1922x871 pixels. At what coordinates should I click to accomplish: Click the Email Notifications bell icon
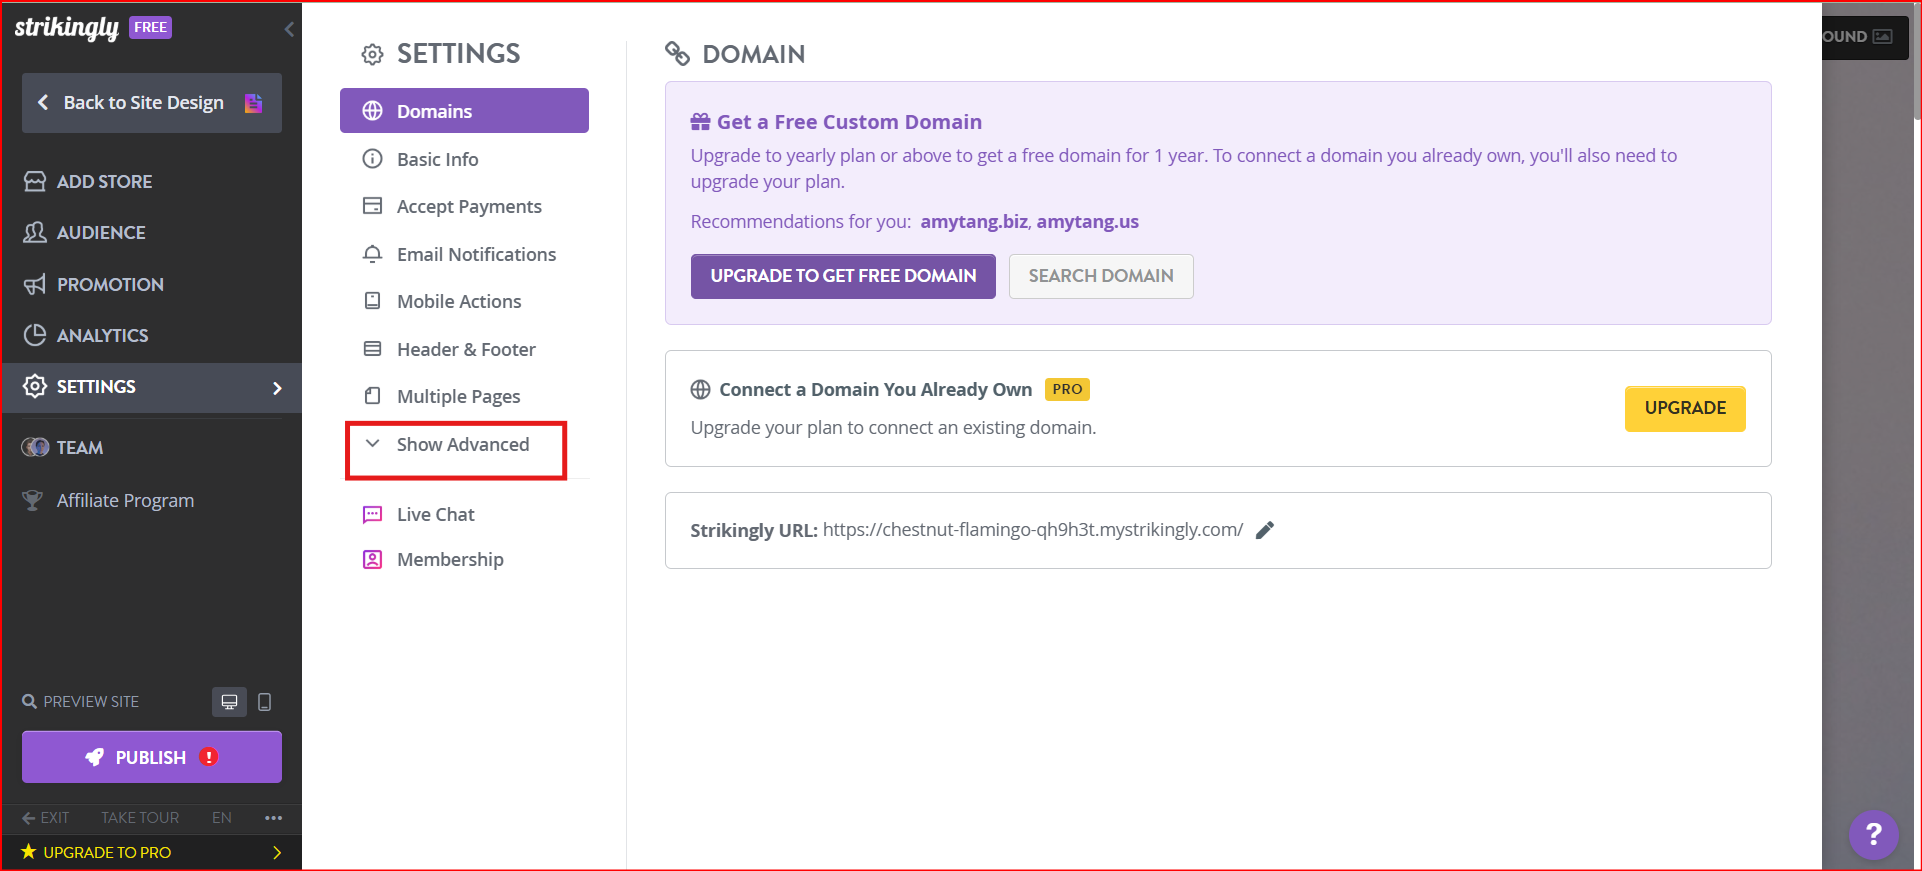pyautogui.click(x=372, y=254)
